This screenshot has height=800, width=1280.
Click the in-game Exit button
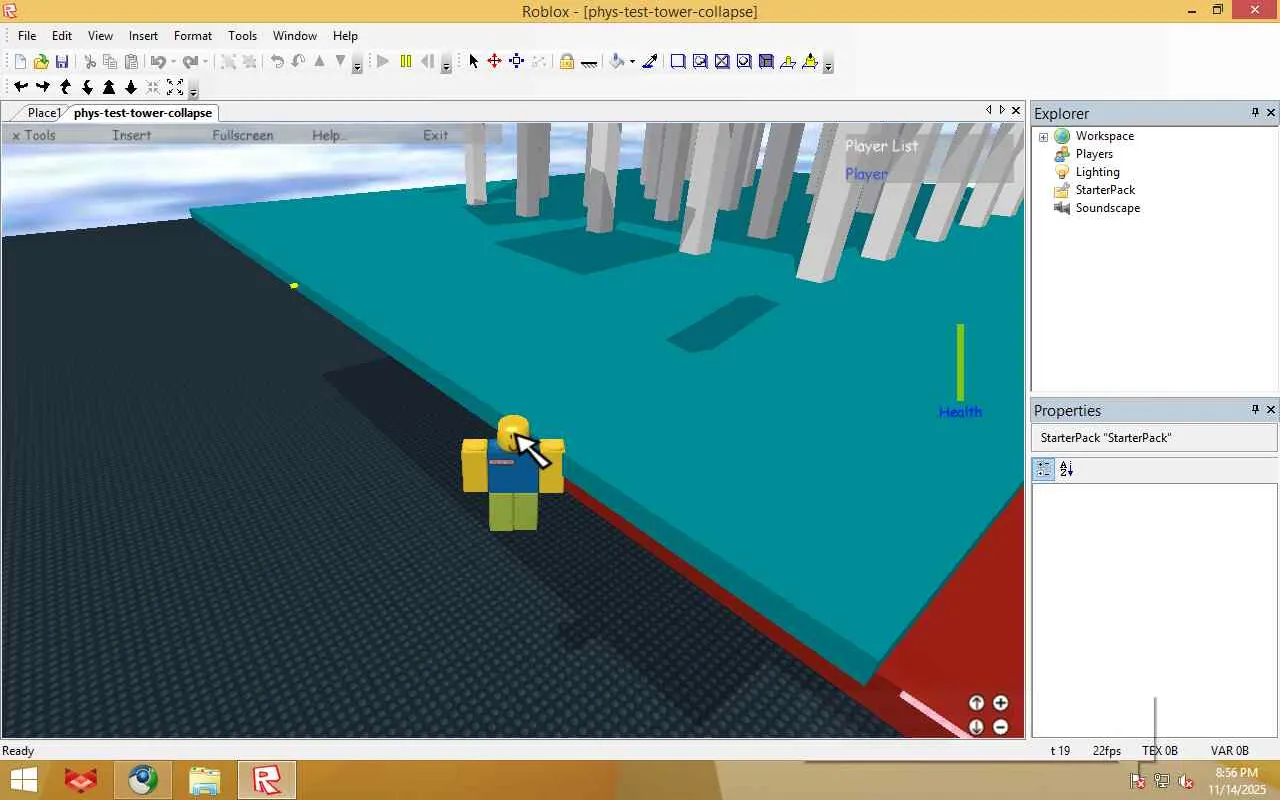point(435,135)
